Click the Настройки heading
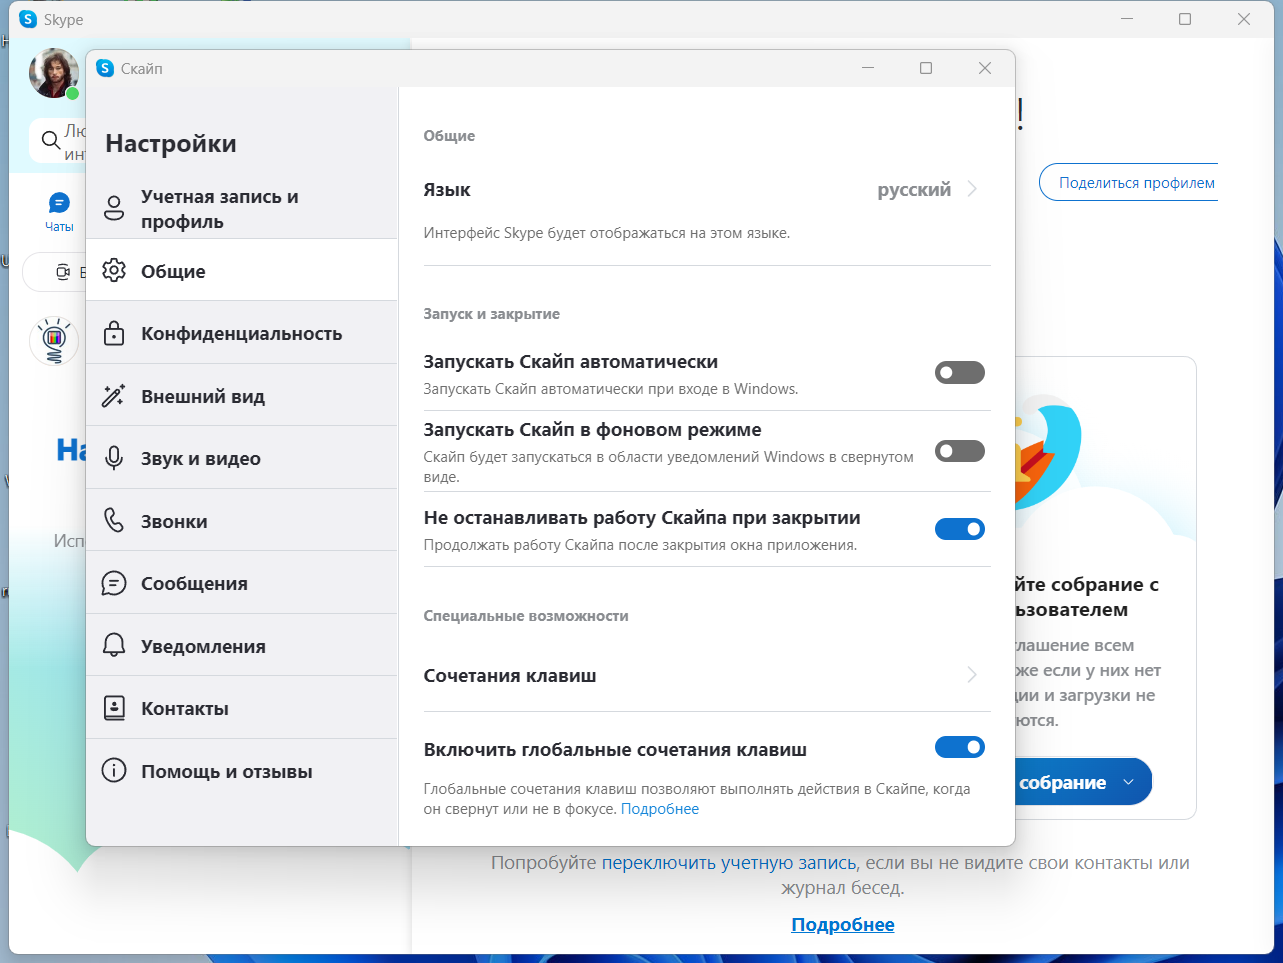This screenshot has height=963, width=1283. [171, 144]
